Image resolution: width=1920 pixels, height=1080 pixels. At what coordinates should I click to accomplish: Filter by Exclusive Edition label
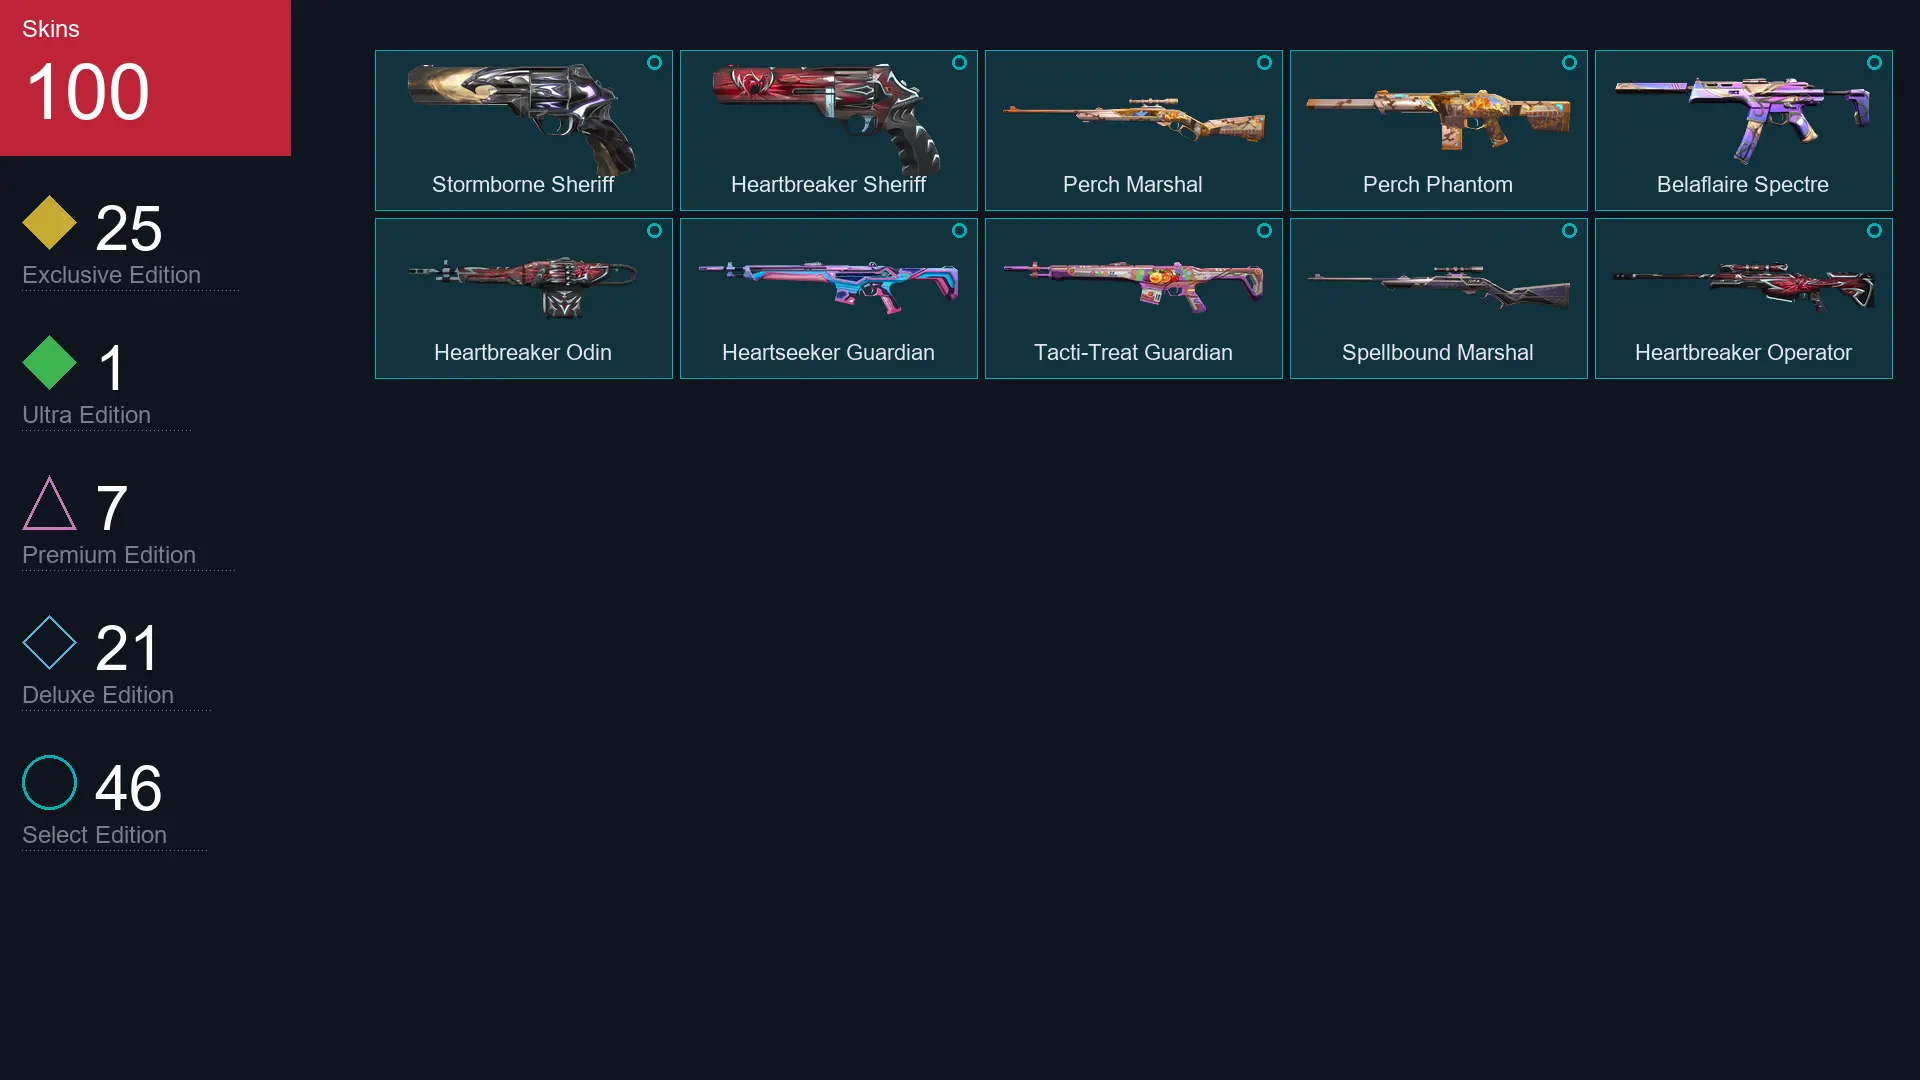coord(111,274)
